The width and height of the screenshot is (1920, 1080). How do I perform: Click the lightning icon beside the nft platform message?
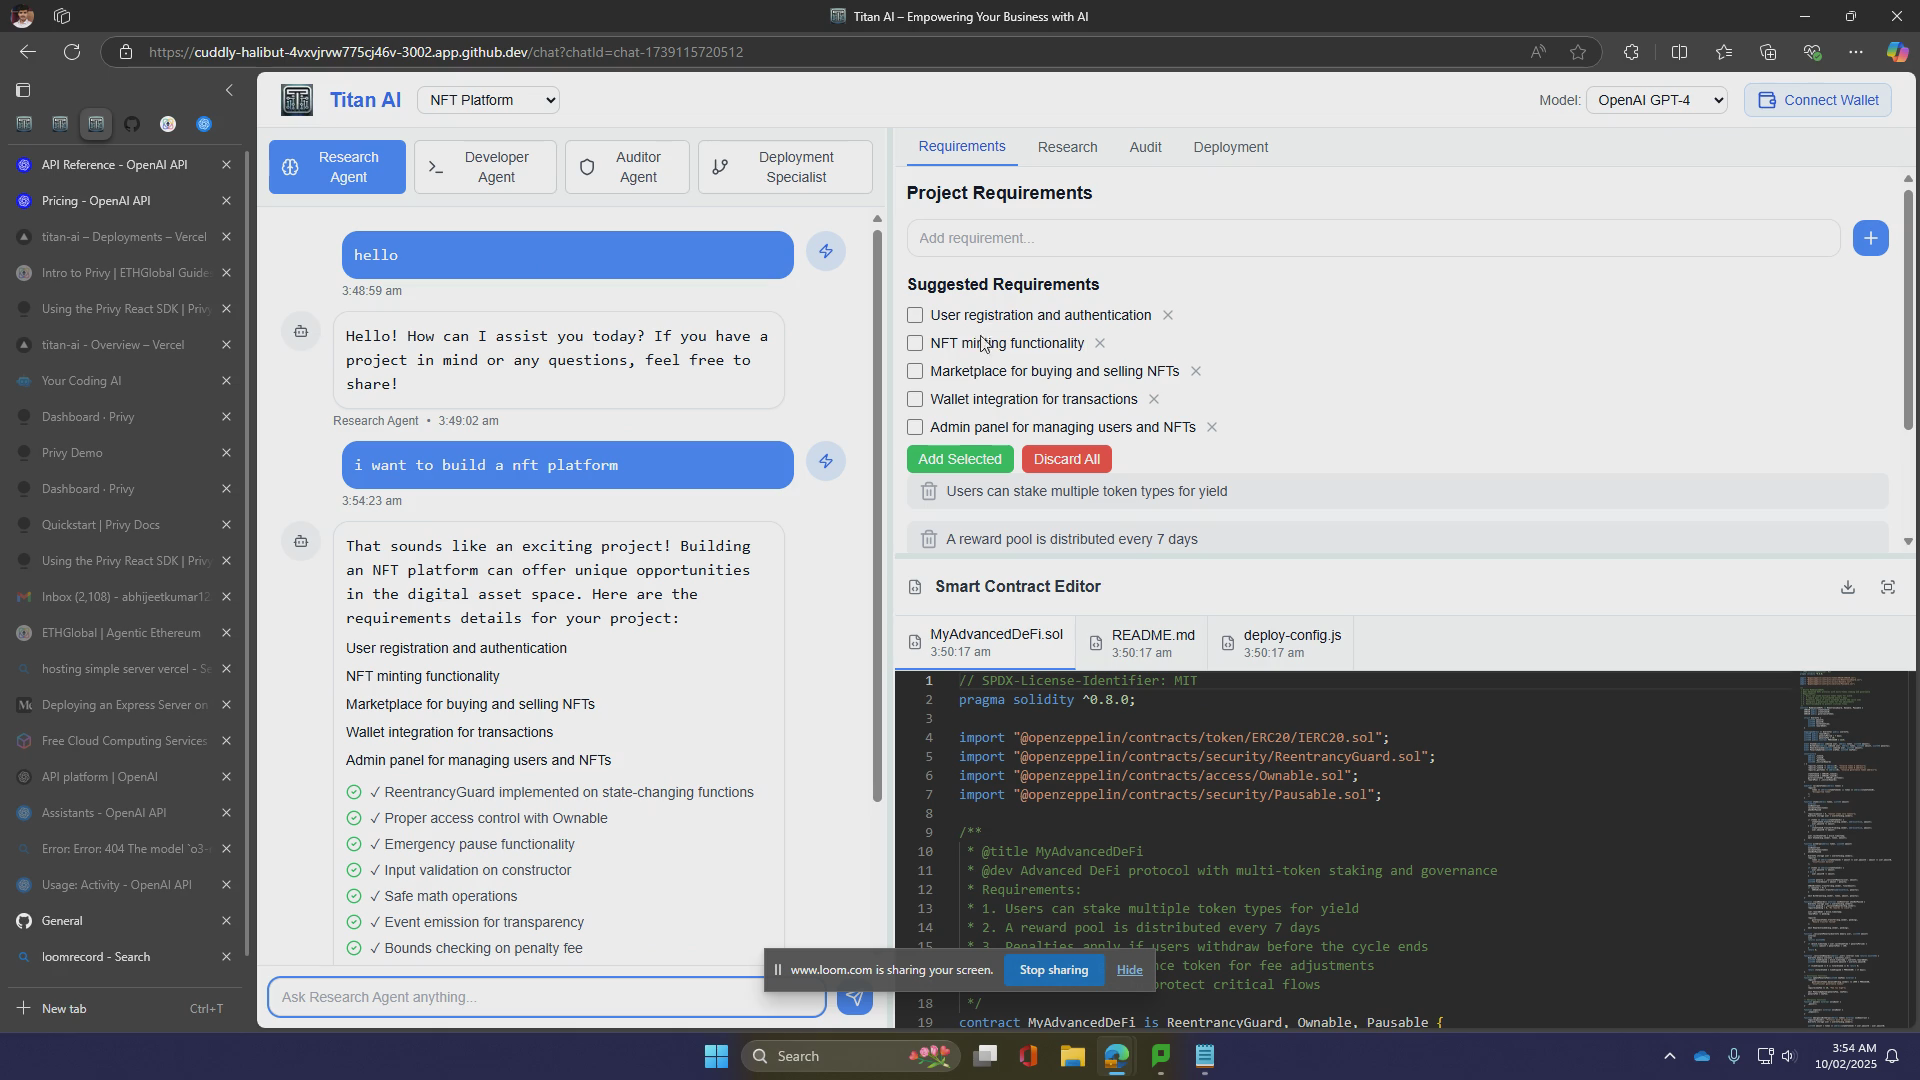(x=826, y=462)
